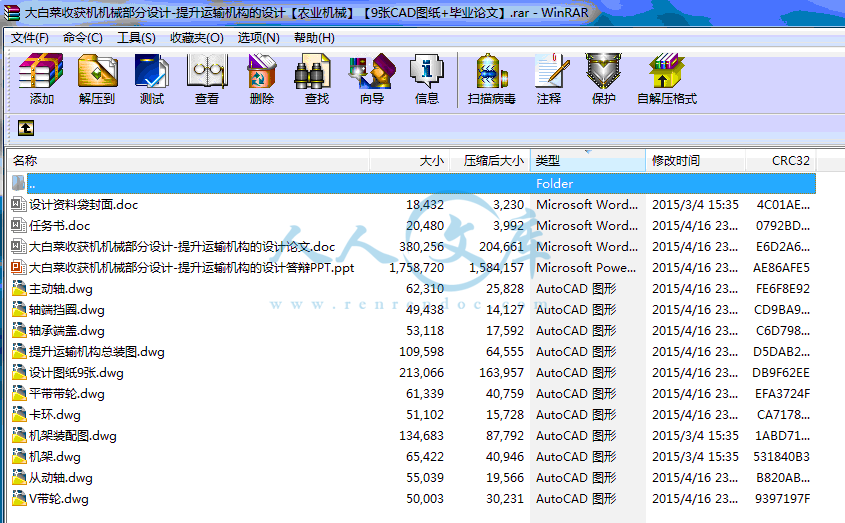Click the Word icon of 设计论文.doc
845x523 pixels.
click(x=18, y=246)
